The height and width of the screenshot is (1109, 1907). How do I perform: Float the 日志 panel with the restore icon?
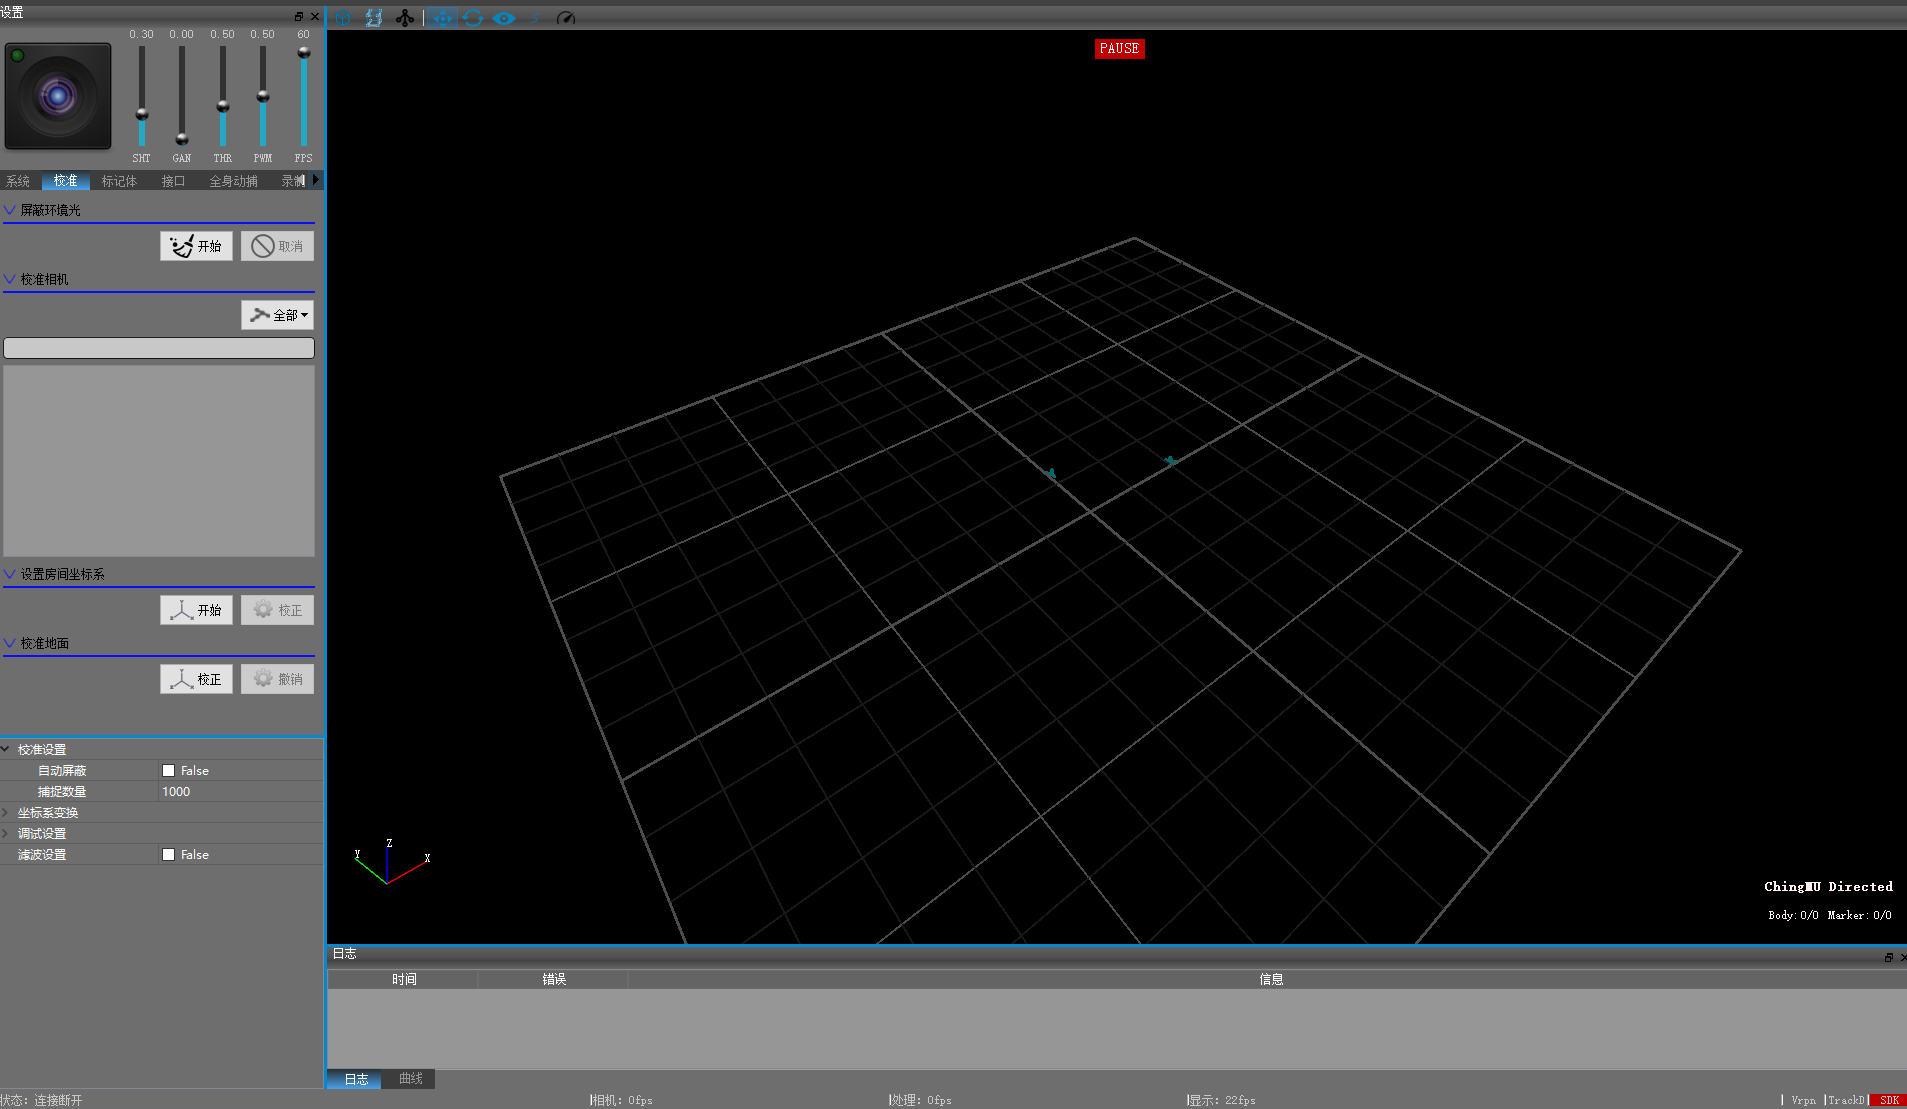(x=1888, y=957)
